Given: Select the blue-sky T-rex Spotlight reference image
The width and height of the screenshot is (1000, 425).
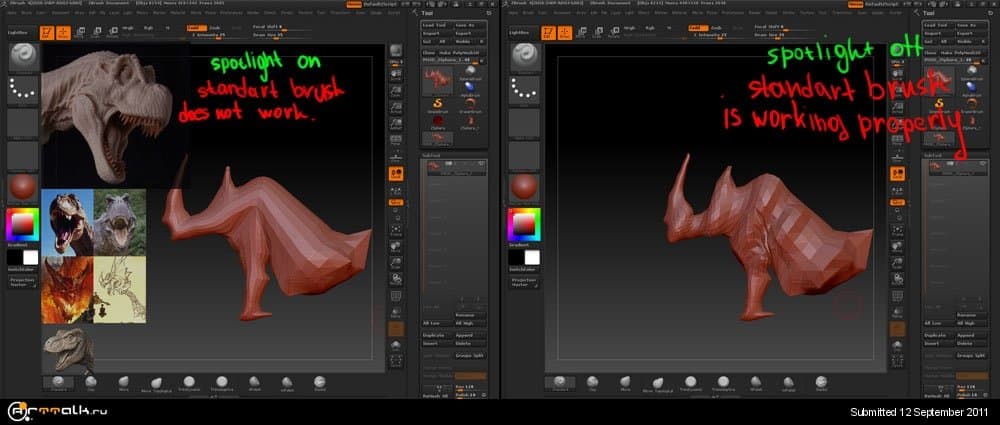Looking at the screenshot, I should click(68, 223).
